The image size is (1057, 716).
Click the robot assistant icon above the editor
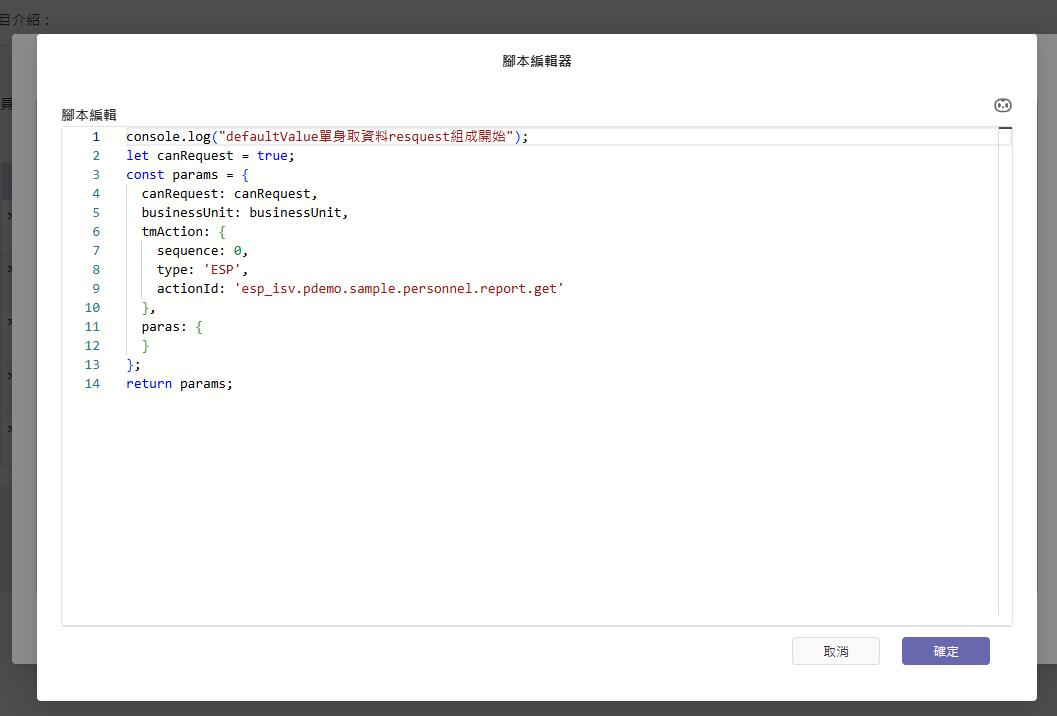pos(1002,105)
